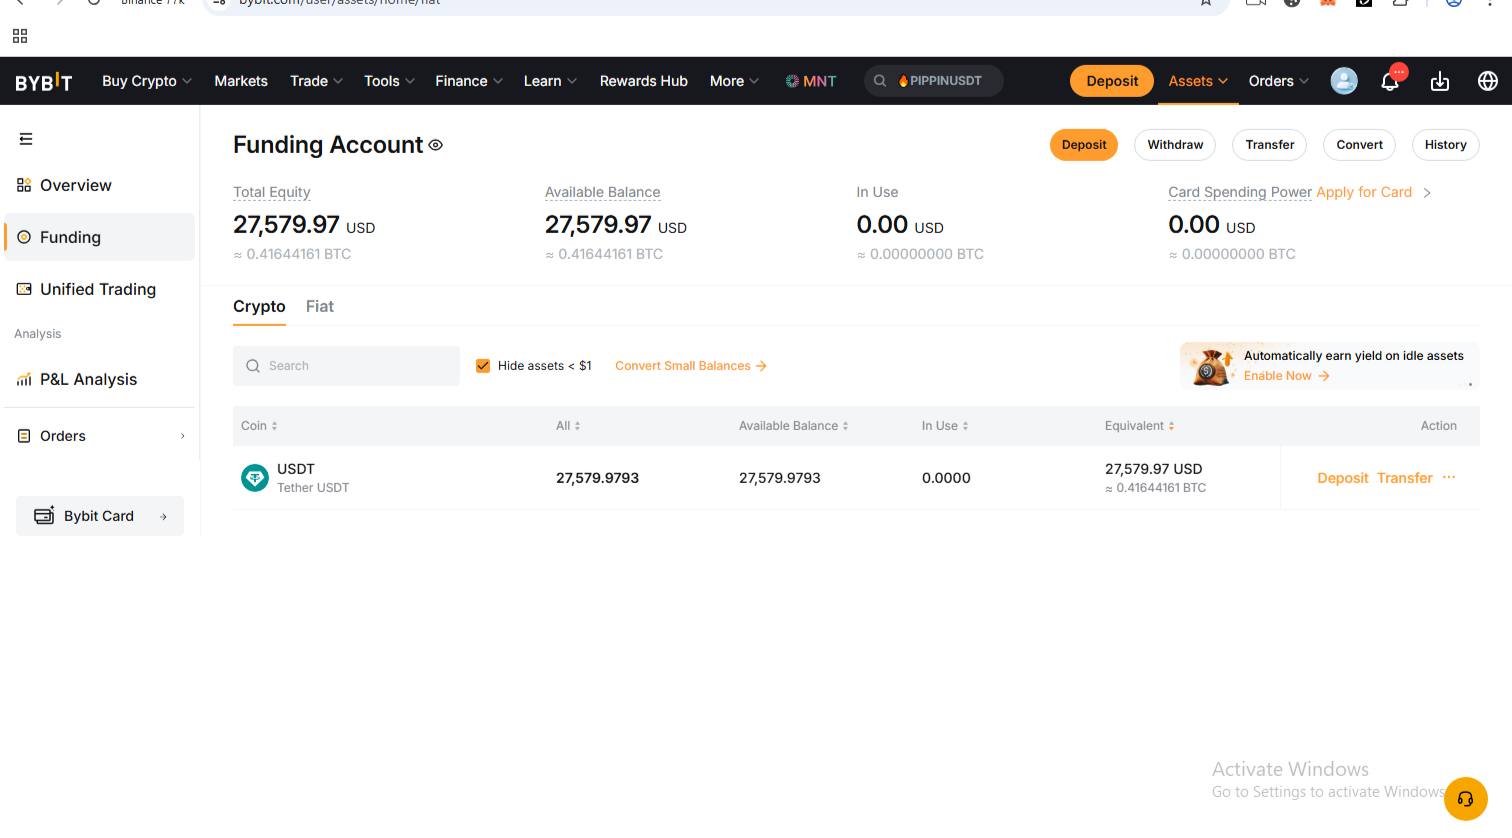Click Apply for Card link
This screenshot has height=838, width=1512.
click(x=1364, y=192)
